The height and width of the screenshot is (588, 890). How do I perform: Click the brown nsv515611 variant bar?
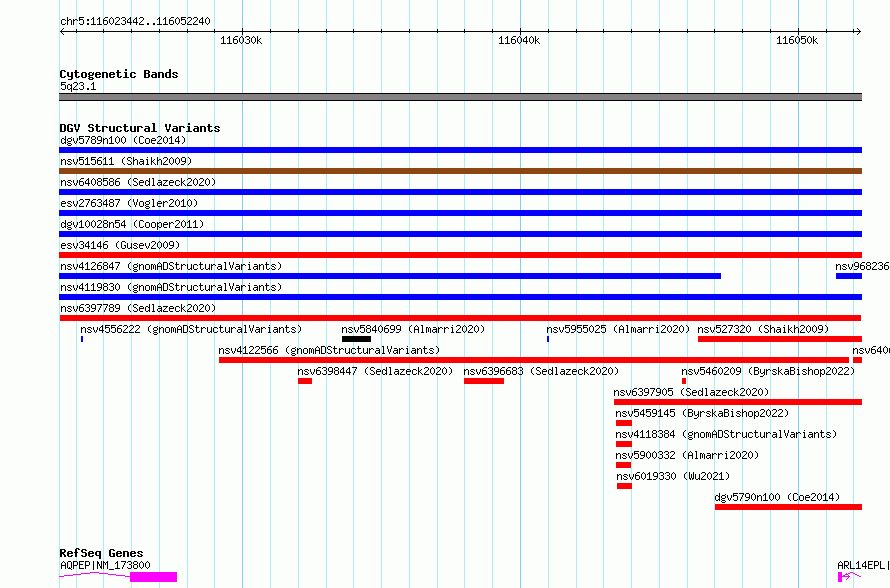(x=460, y=171)
